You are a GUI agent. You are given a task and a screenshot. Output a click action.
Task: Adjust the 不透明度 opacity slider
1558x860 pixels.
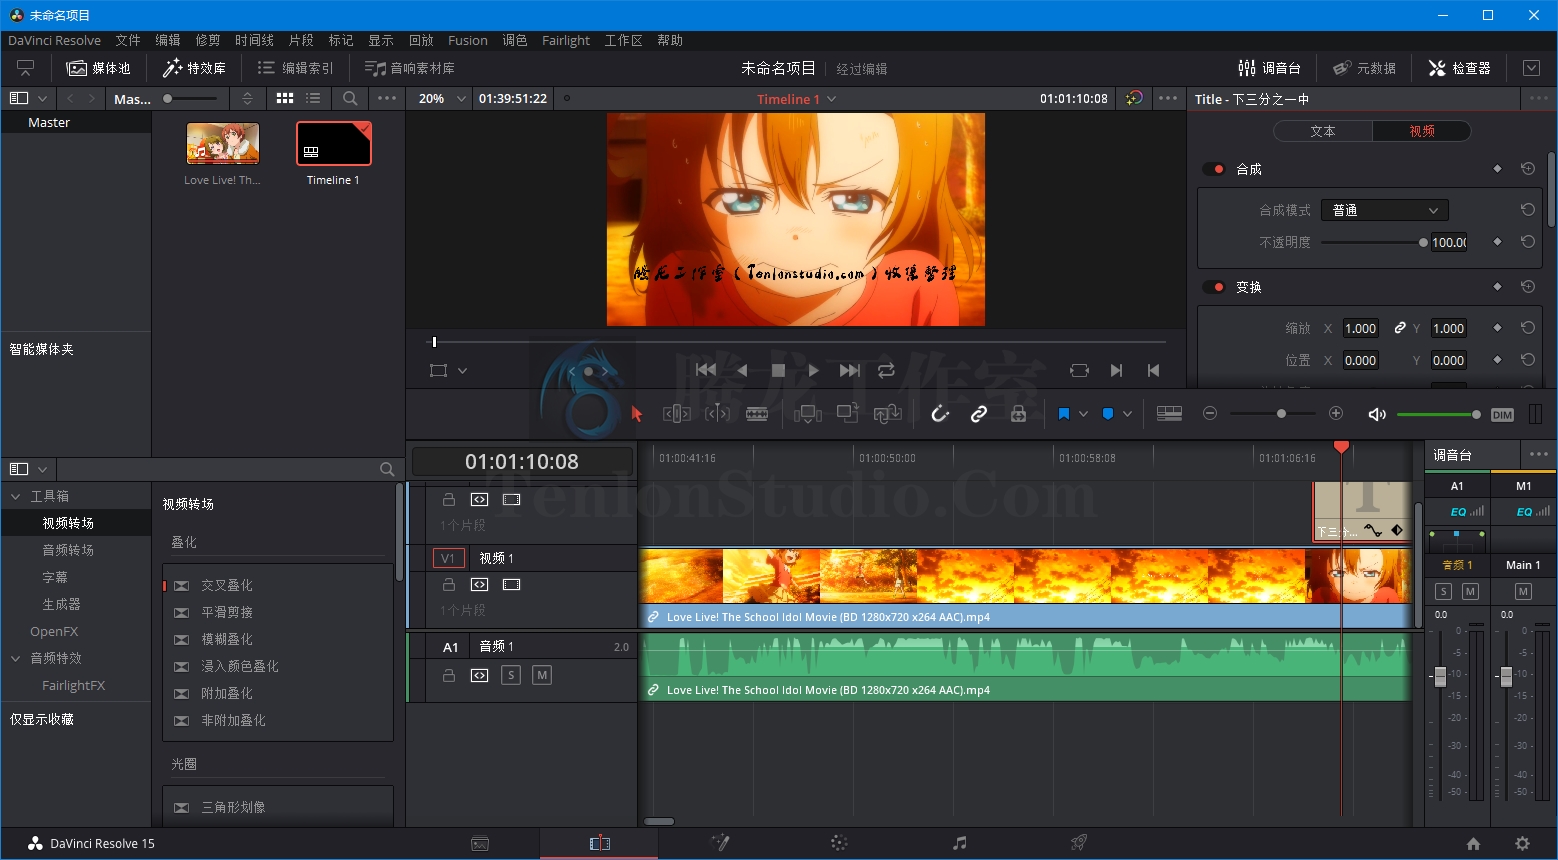[x=1374, y=242]
